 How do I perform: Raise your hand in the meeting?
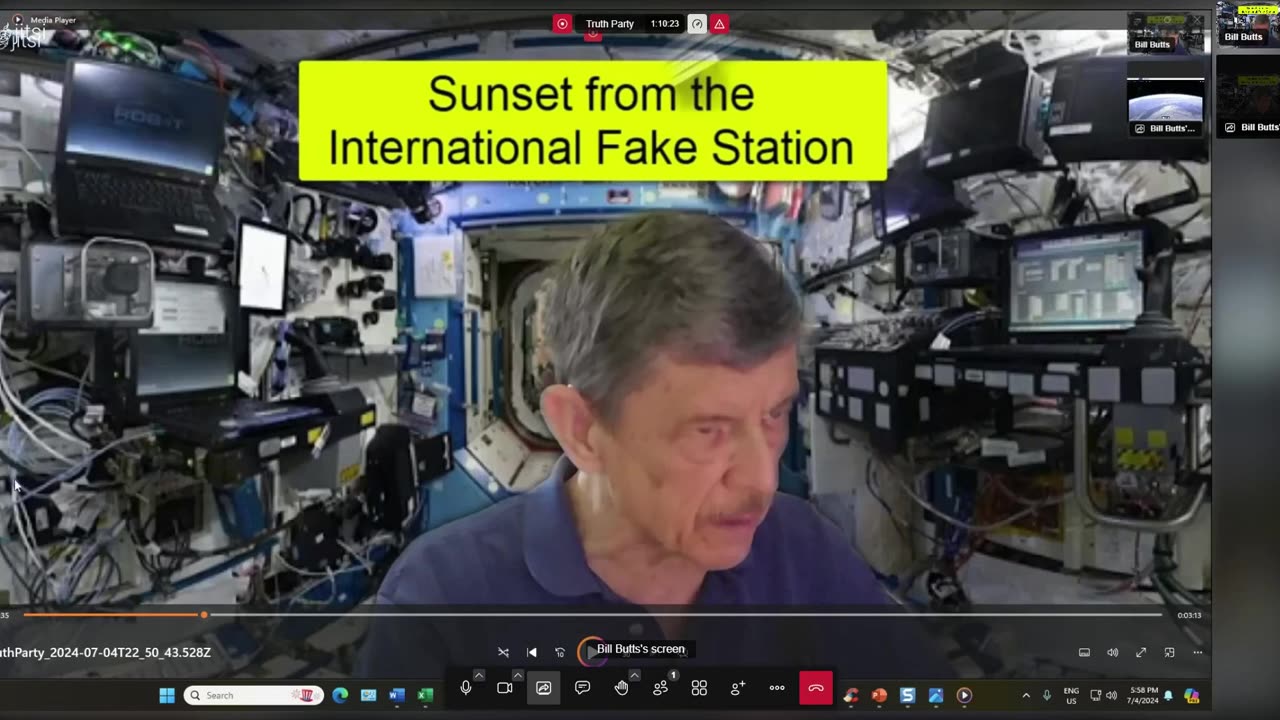(x=621, y=688)
